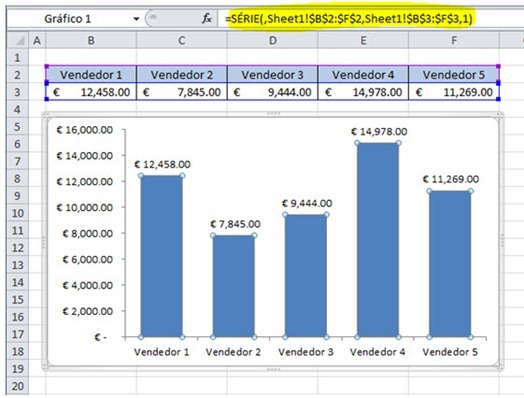Select column D header

click(x=273, y=40)
